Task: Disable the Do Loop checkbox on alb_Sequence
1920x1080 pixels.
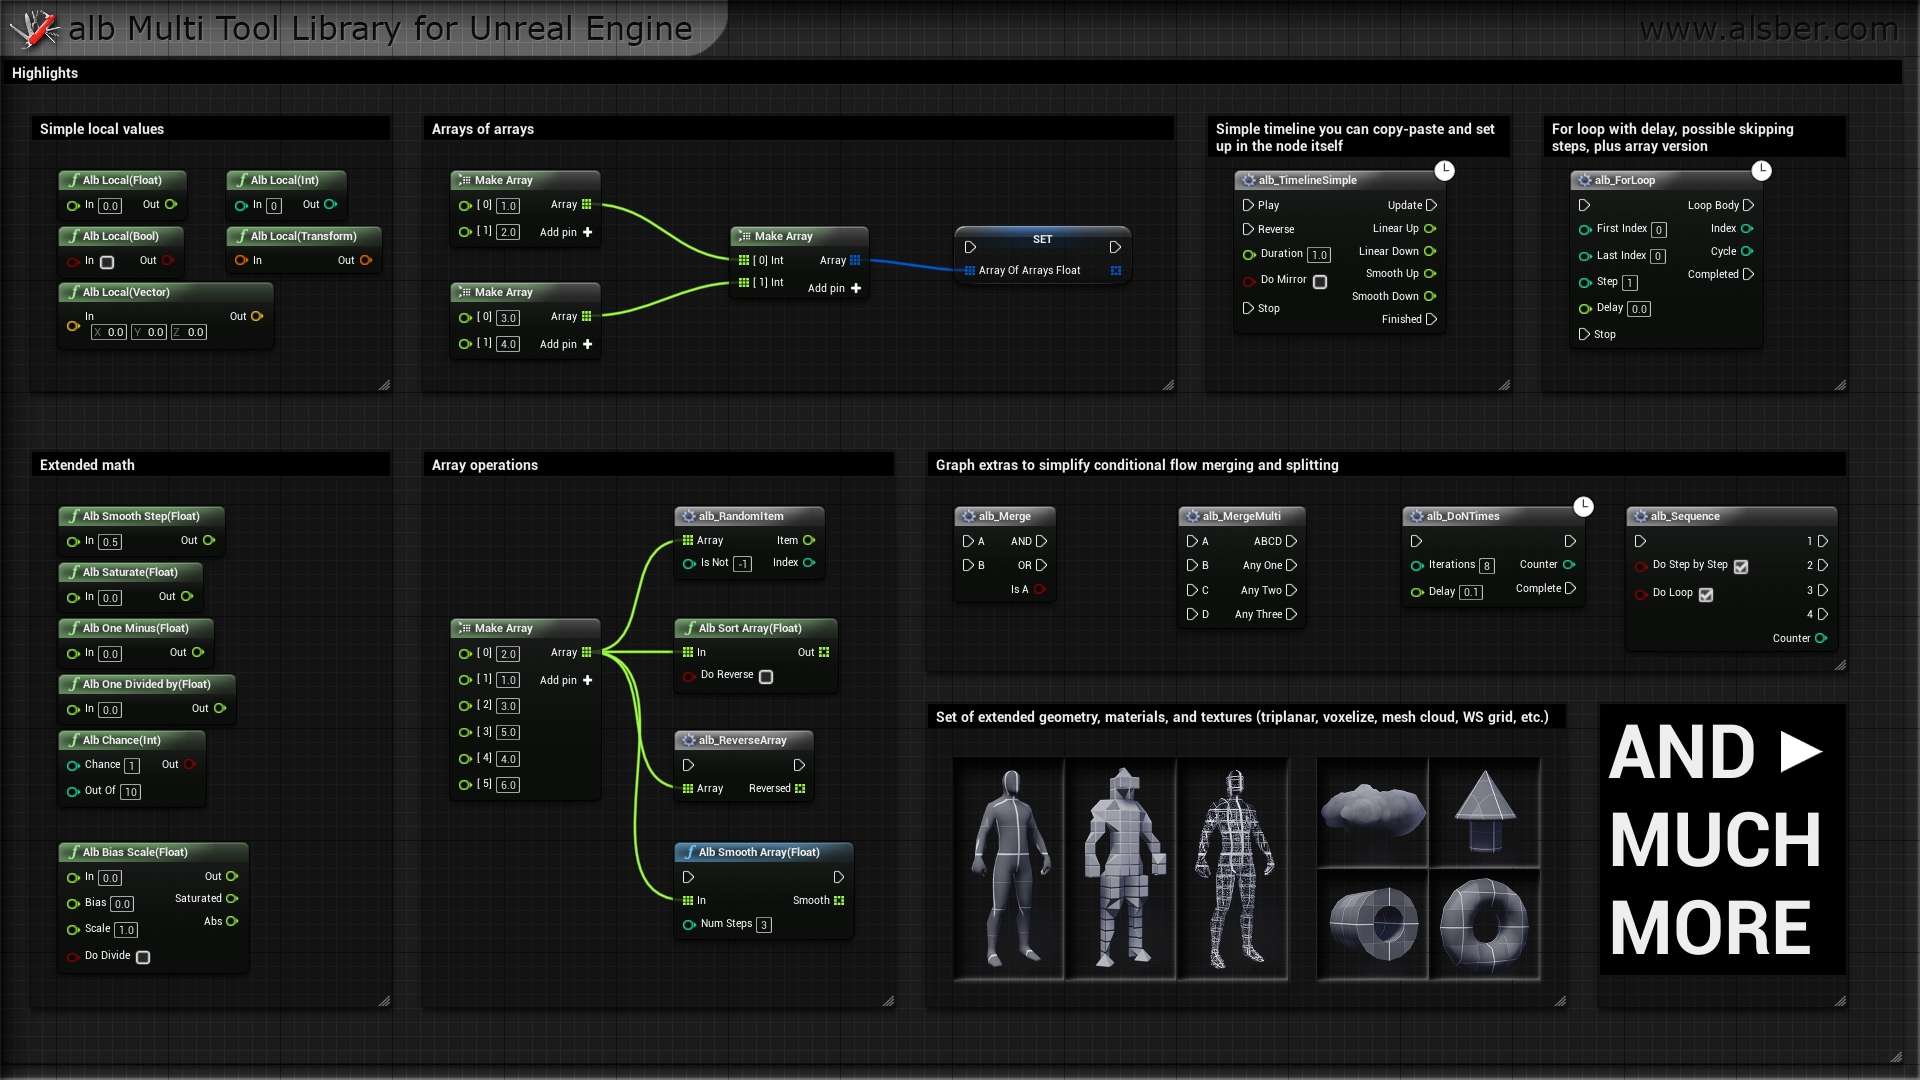Action: pos(1708,594)
